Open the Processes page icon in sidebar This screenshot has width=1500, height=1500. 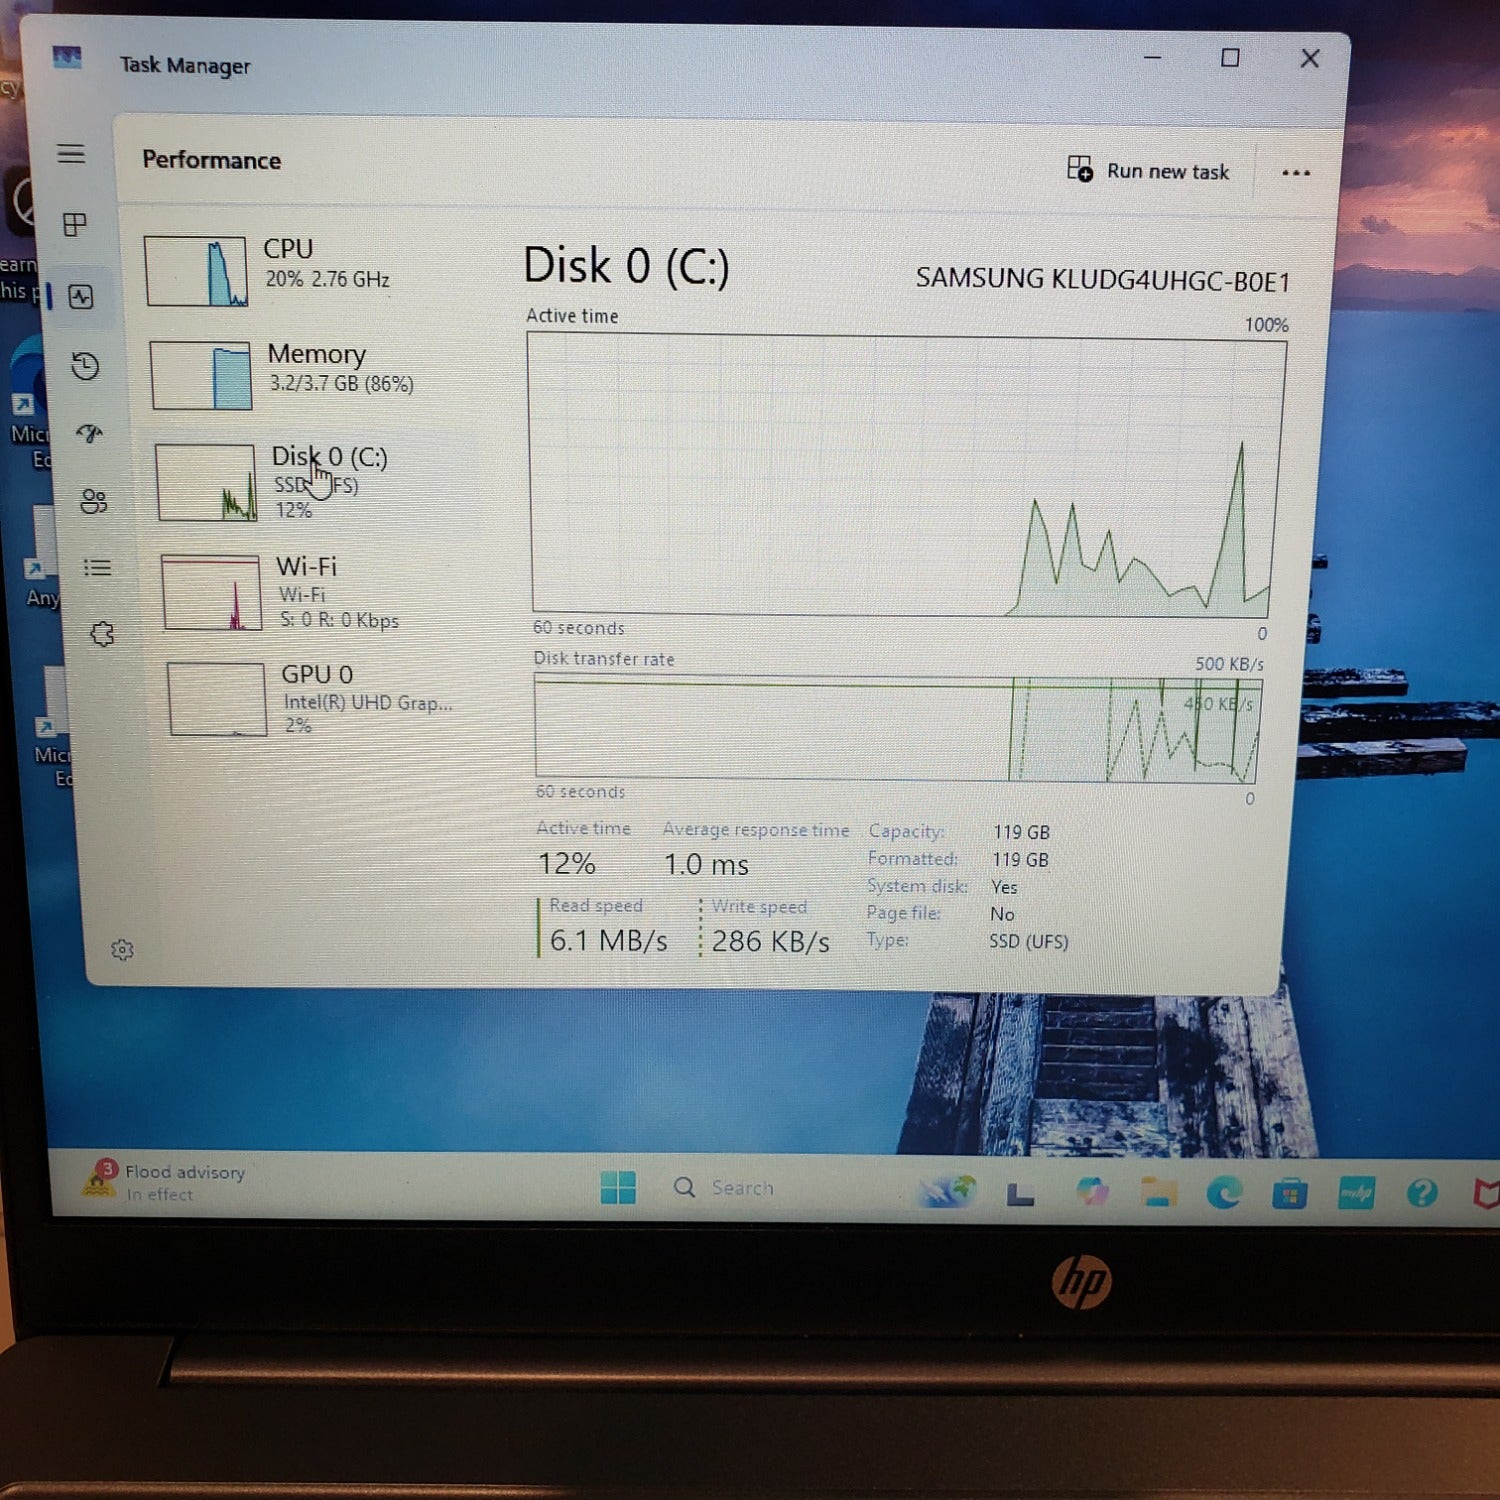coord(75,225)
